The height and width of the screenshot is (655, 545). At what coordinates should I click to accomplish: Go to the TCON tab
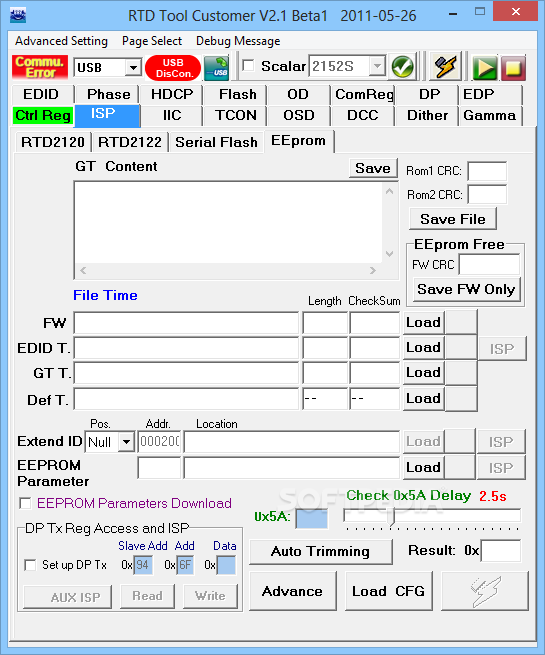point(236,115)
